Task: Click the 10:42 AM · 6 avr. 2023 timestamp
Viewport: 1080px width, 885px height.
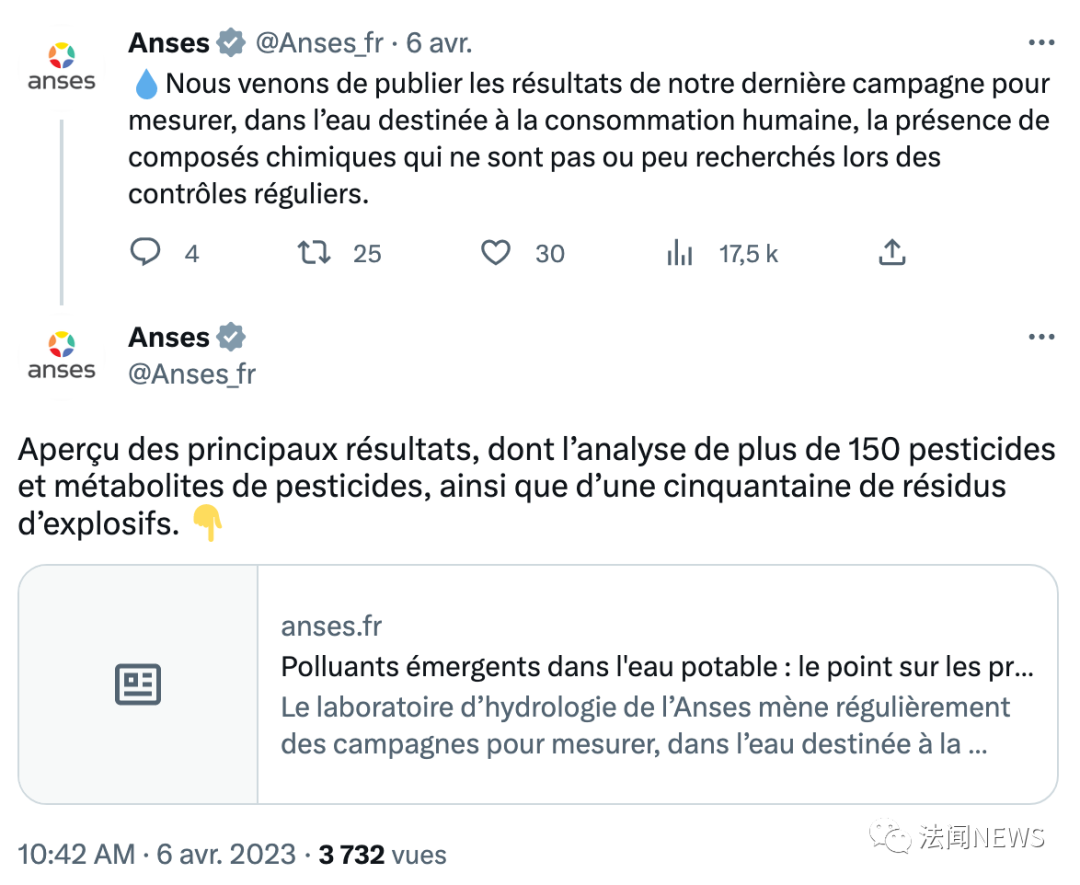Action: tap(157, 855)
